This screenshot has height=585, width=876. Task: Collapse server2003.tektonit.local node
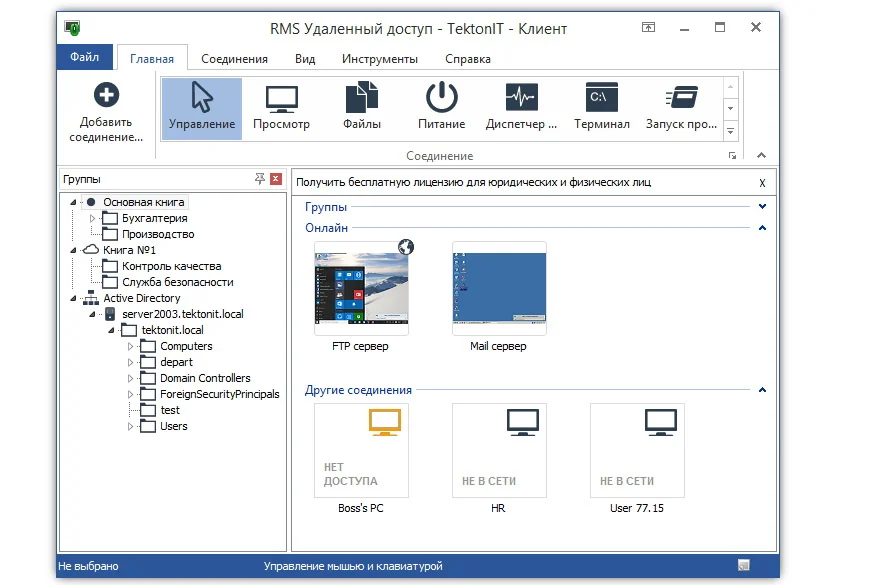click(x=92, y=315)
